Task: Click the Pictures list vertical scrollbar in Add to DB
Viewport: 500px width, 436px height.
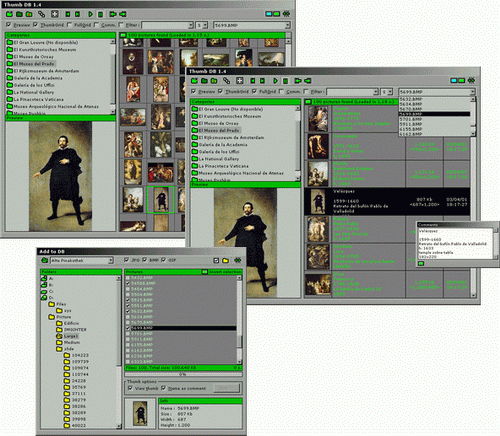Action: [239, 319]
